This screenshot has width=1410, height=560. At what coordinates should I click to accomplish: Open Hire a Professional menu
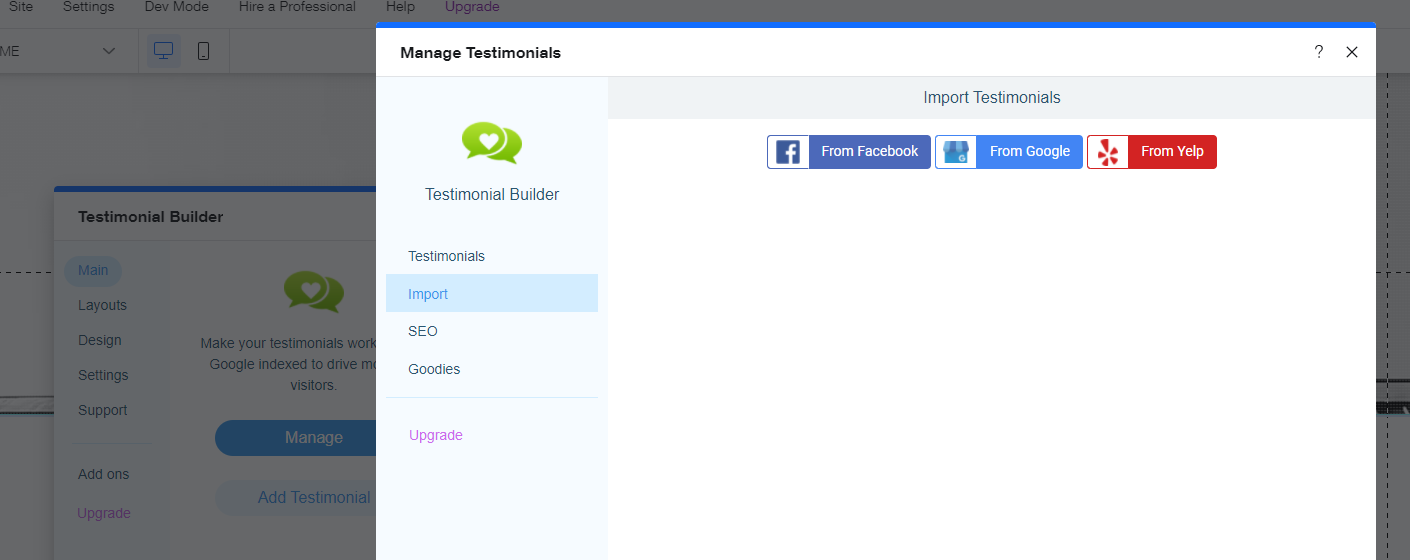(297, 7)
